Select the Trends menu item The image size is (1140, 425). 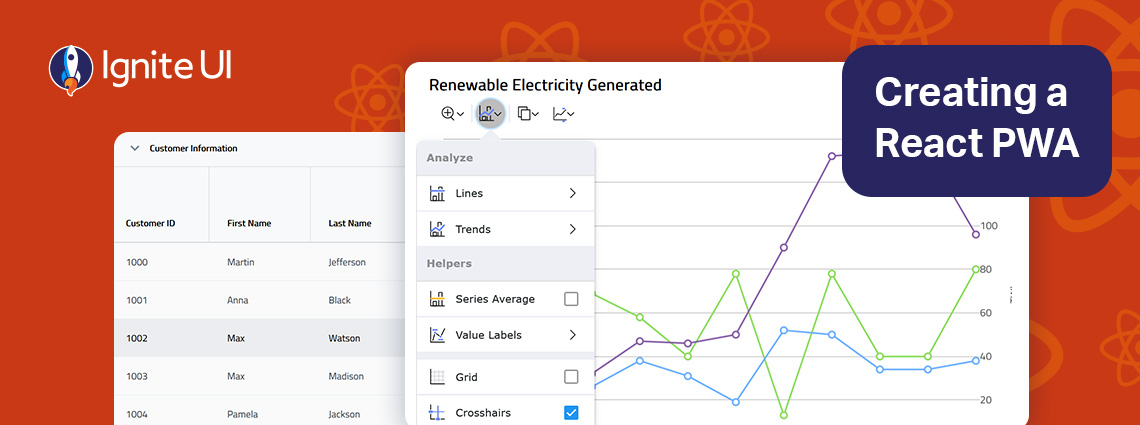coord(505,229)
